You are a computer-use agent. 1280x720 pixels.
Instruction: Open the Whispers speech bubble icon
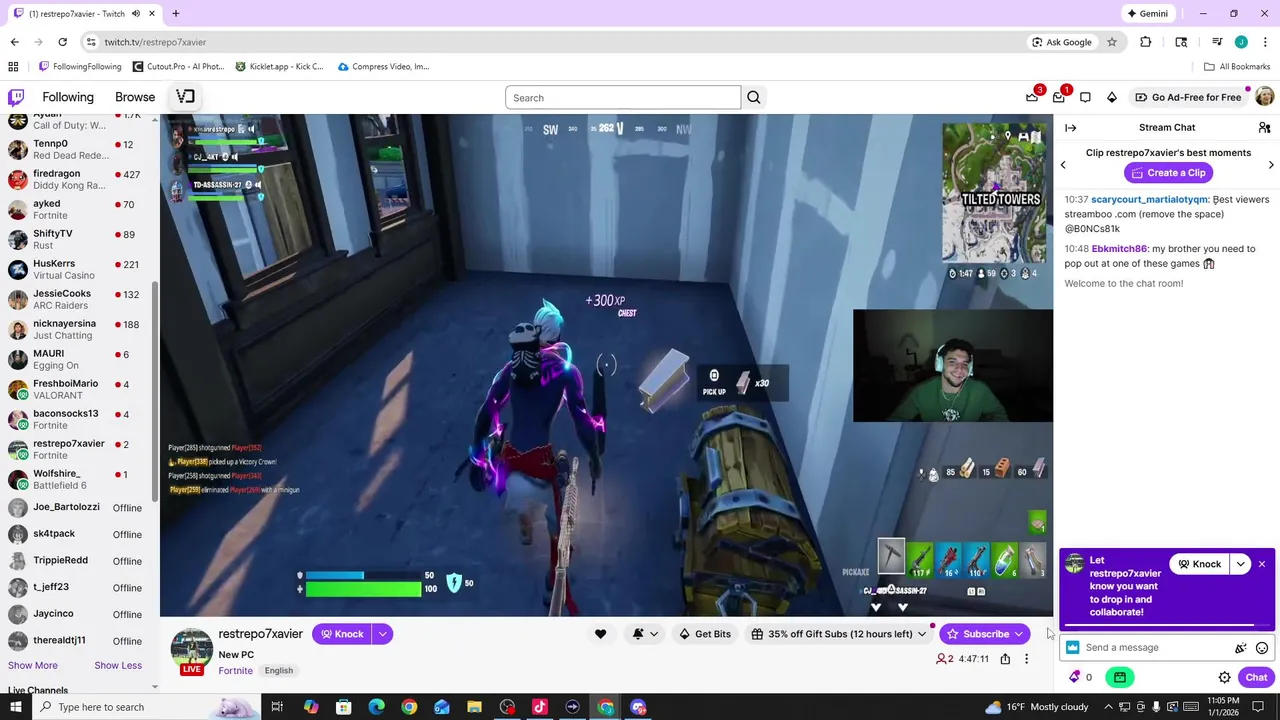[1085, 97]
